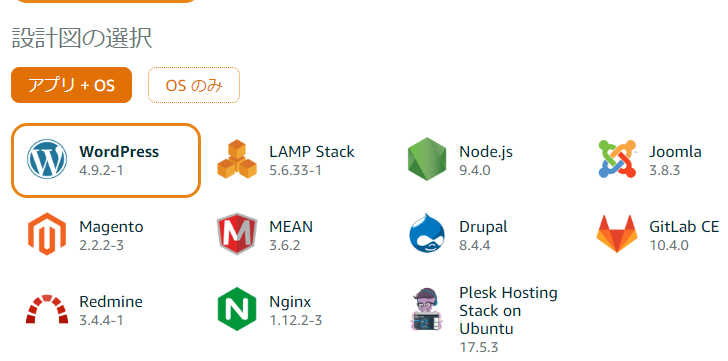Pick the green Nginx hexagon icon
This screenshot has height=361, width=728.
pyautogui.click(x=237, y=309)
